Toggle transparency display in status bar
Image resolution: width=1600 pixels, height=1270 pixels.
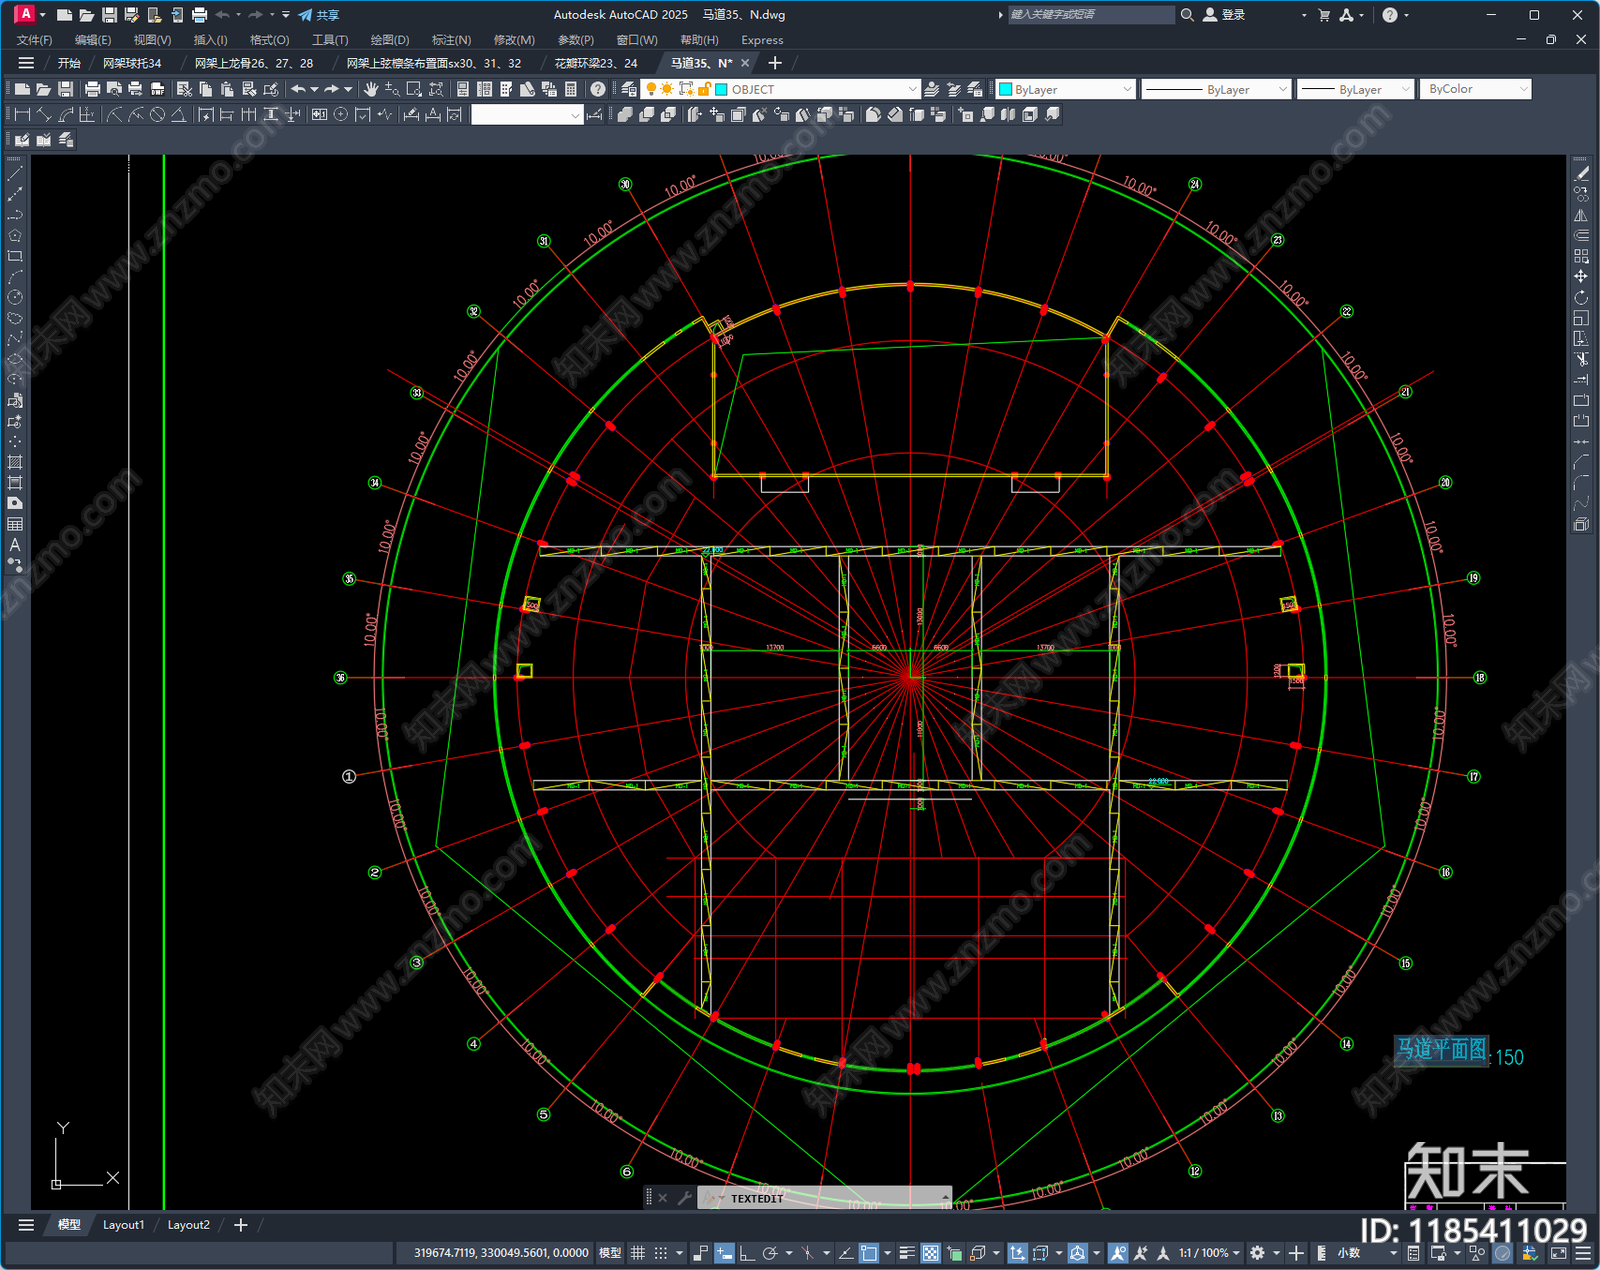coord(930,1253)
